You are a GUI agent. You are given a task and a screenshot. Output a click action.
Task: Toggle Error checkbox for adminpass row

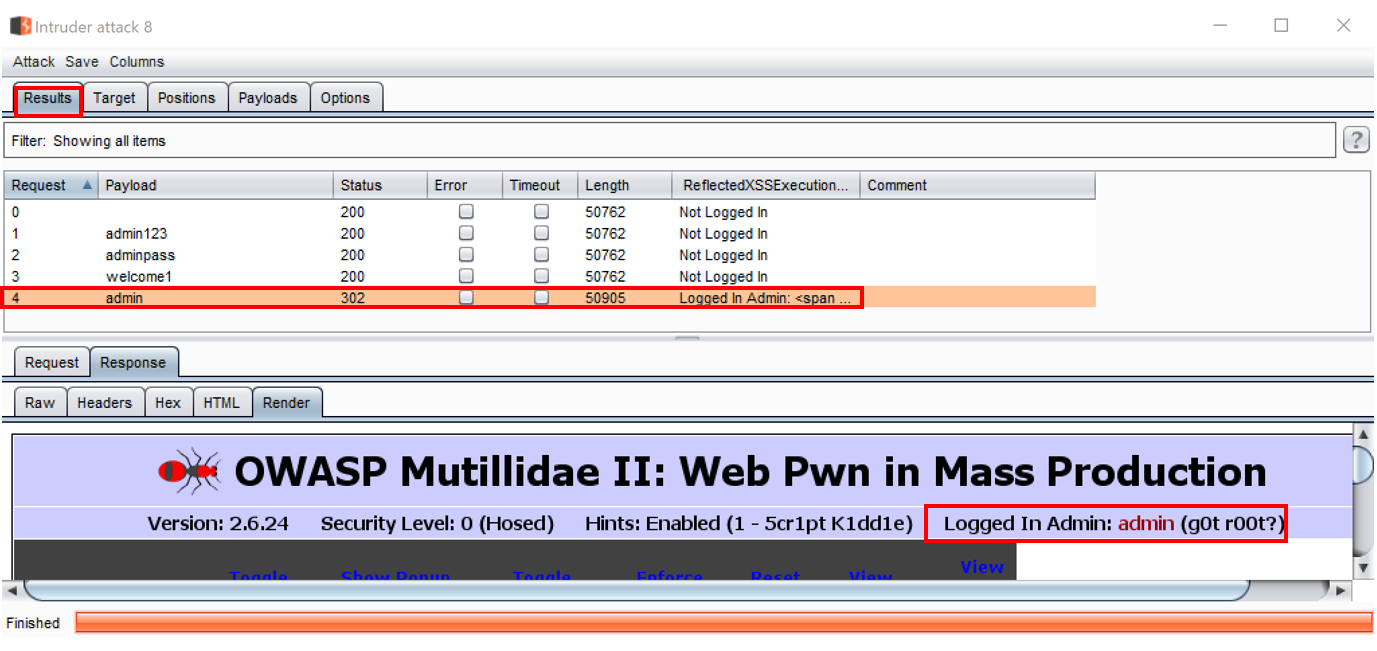(466, 255)
